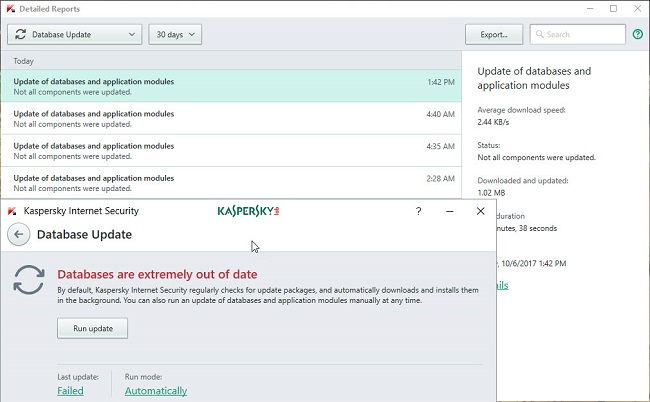This screenshot has height=402, width=650.
Task: Close the Kaspersky Internet Security window
Action: 481,212
